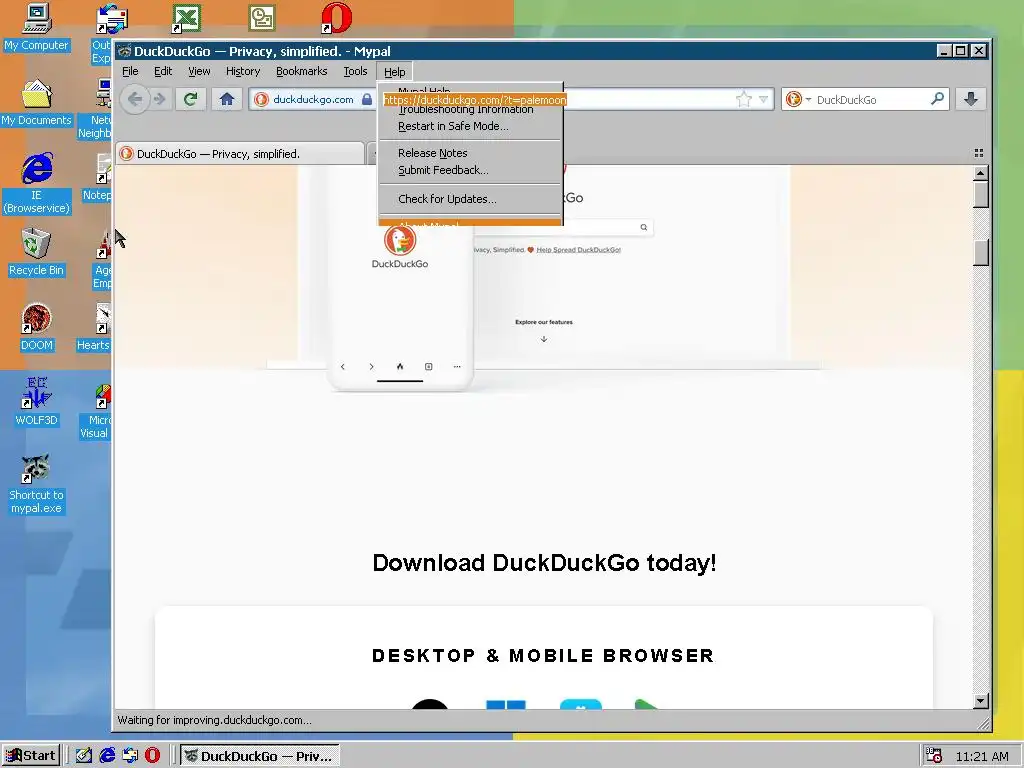This screenshot has width=1024, height=768.
Task: Open the Bookmarks menu
Action: point(301,71)
